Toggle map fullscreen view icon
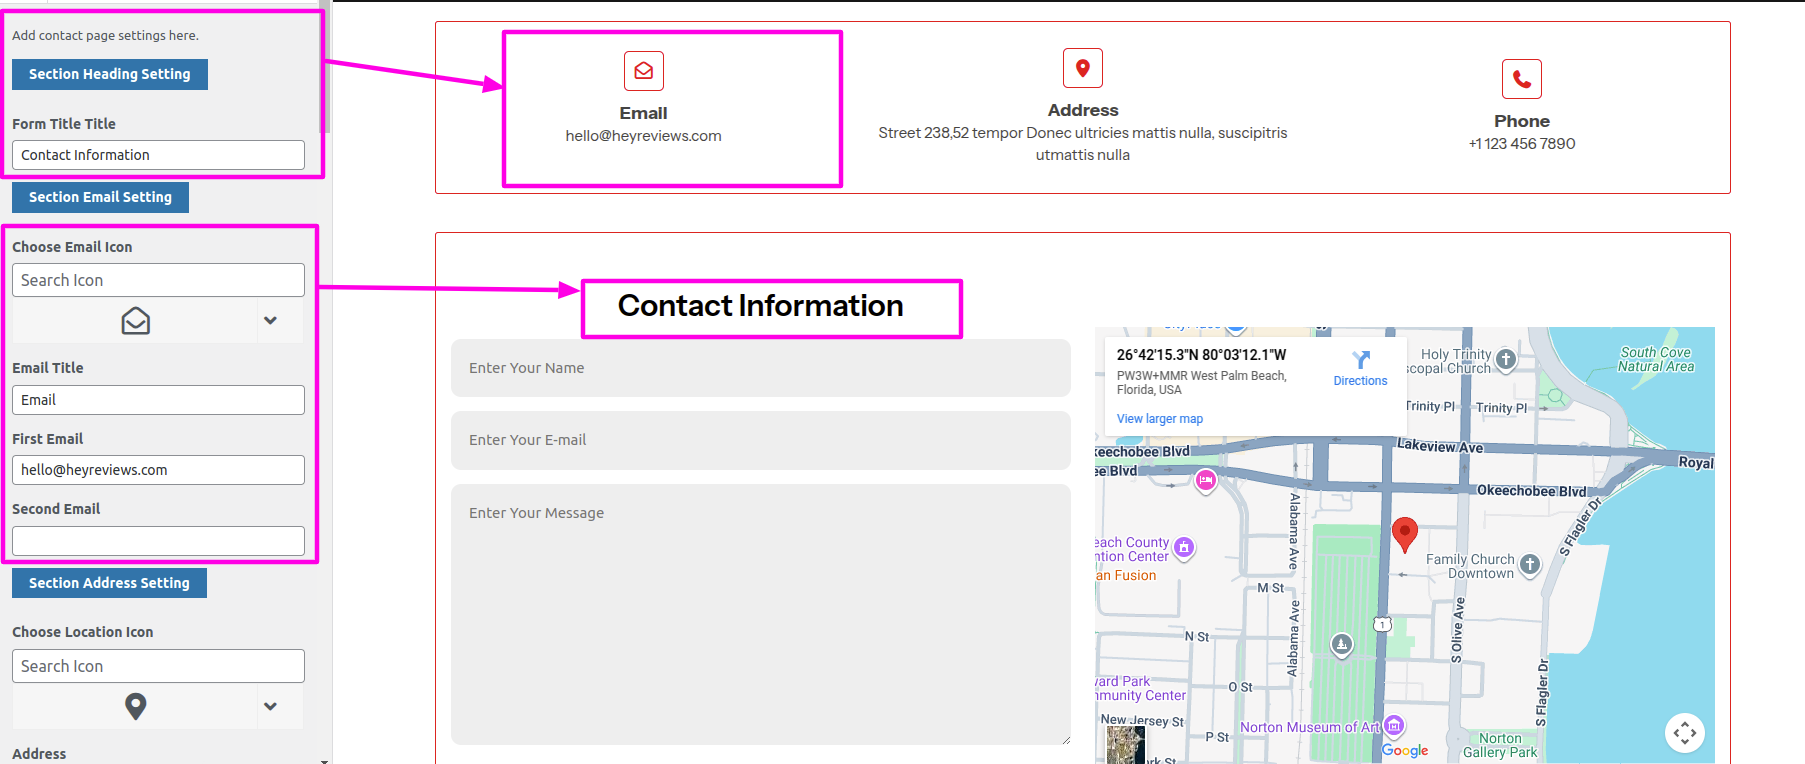1805x764 pixels. click(x=1684, y=733)
